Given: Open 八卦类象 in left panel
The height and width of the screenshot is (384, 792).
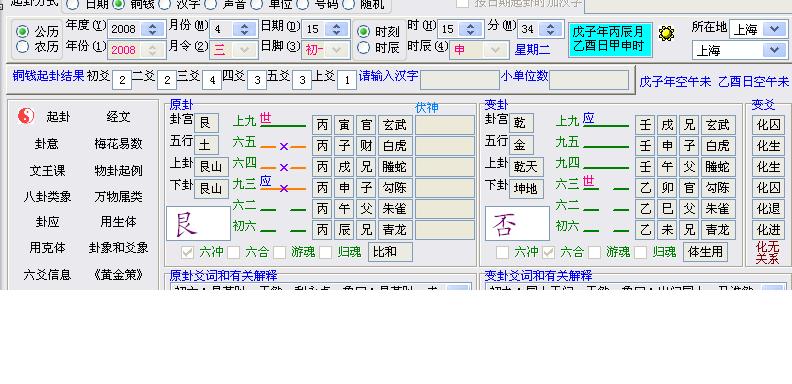Looking at the screenshot, I should click(x=47, y=197).
